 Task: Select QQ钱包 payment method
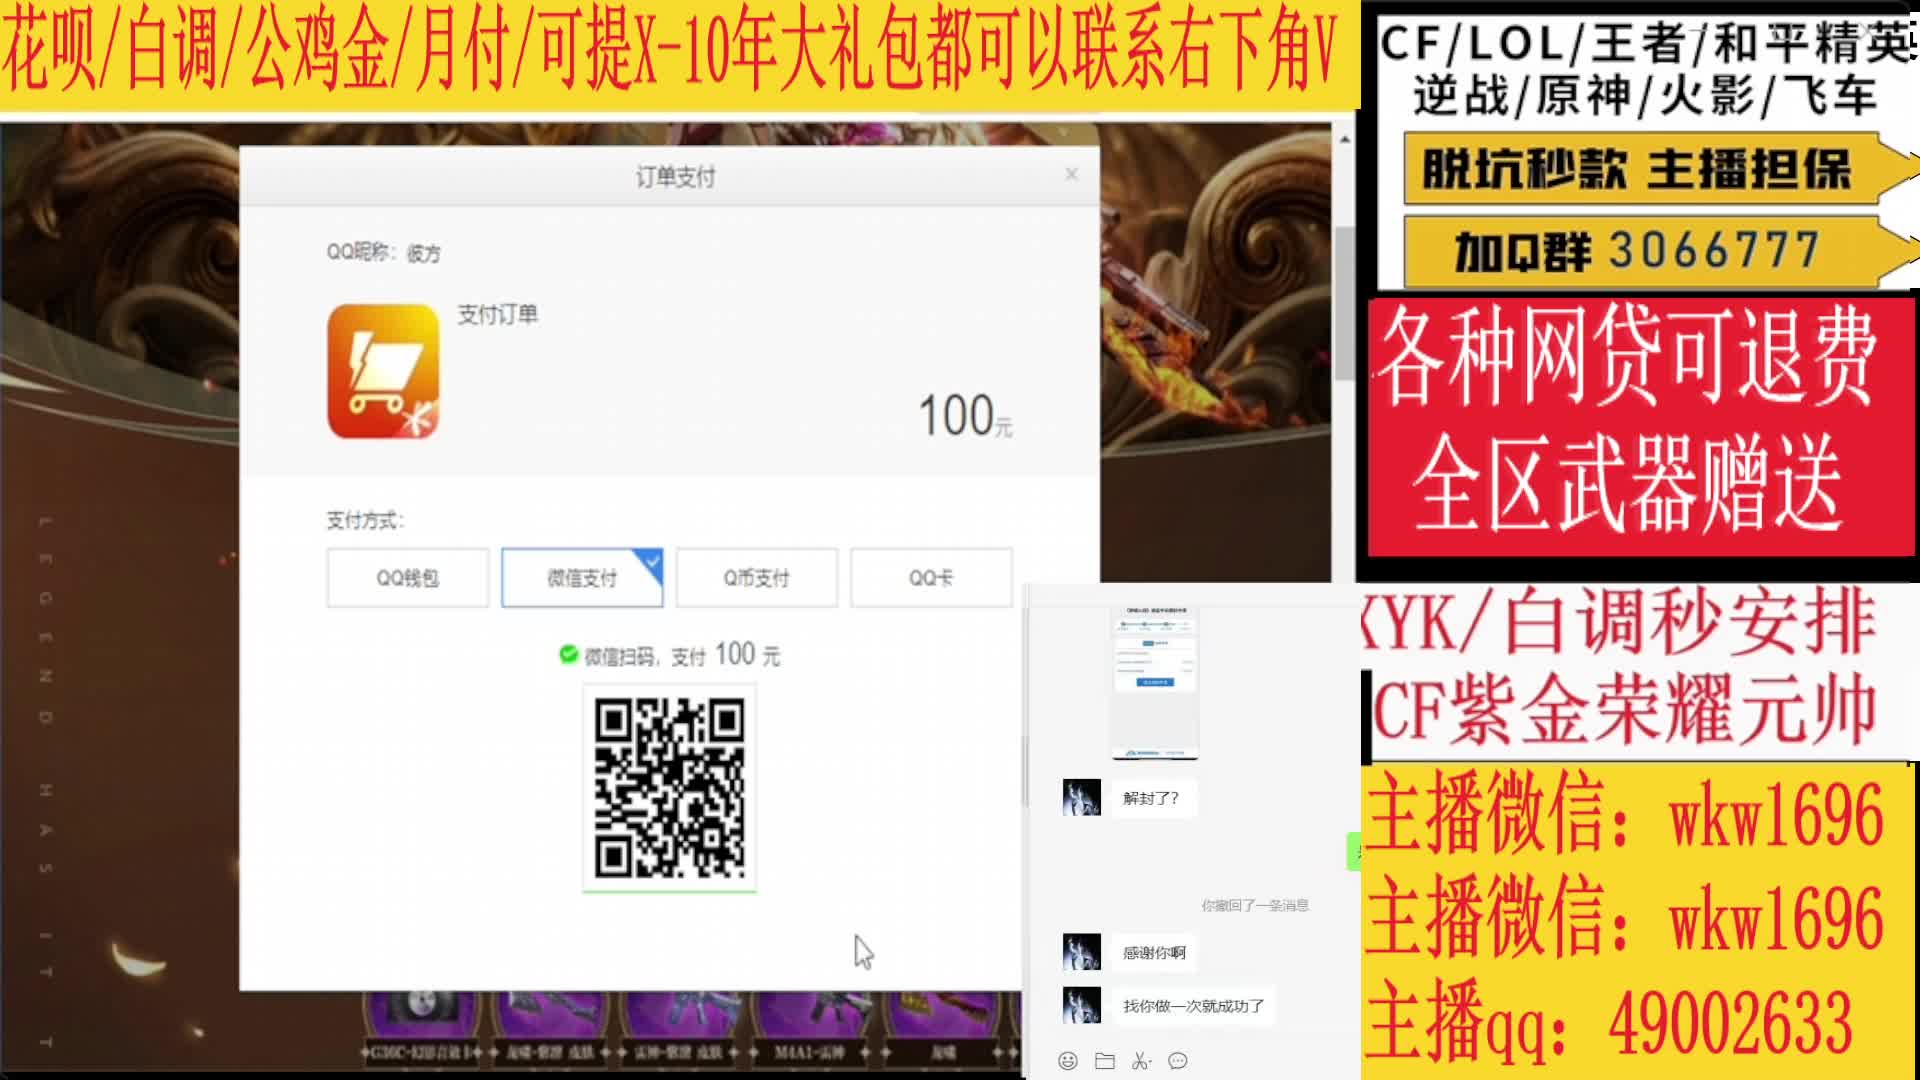[407, 578]
